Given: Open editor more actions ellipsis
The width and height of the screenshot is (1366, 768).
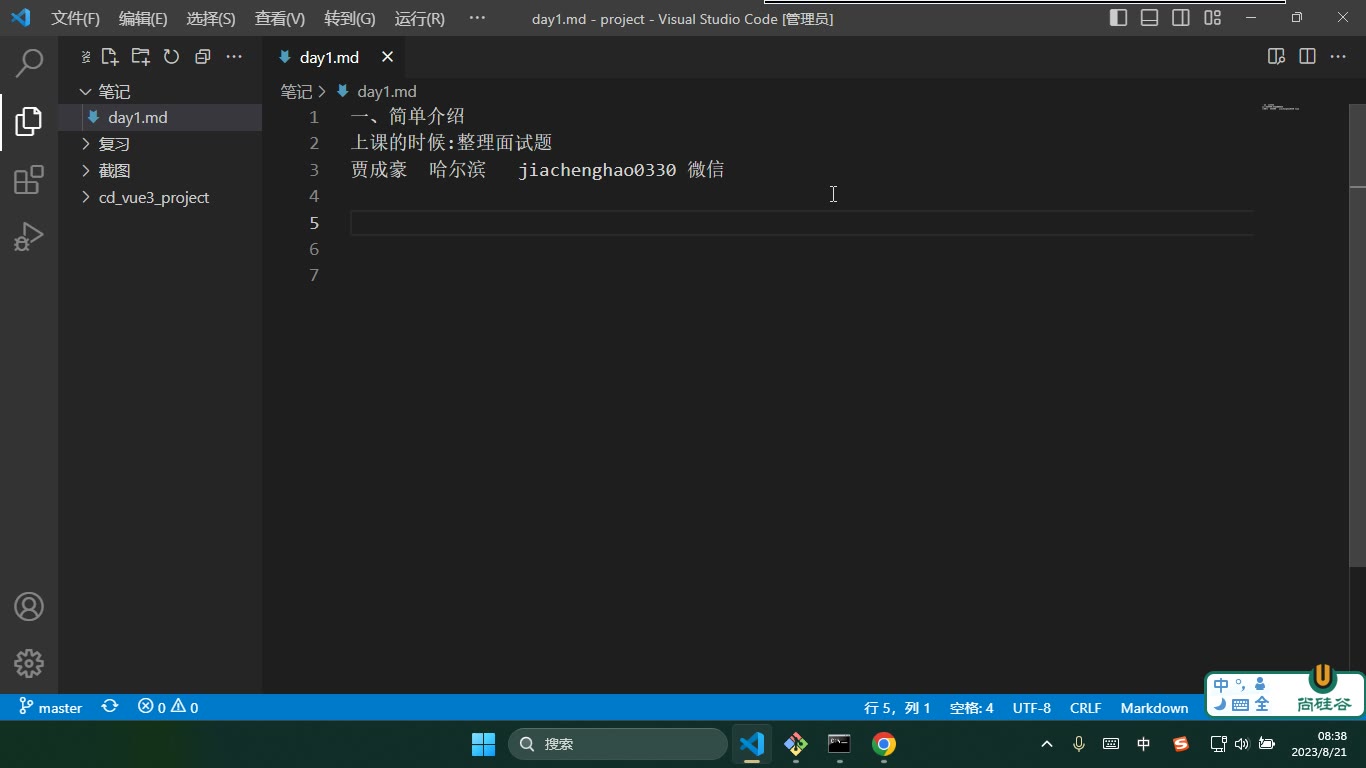Looking at the screenshot, I should (1338, 57).
